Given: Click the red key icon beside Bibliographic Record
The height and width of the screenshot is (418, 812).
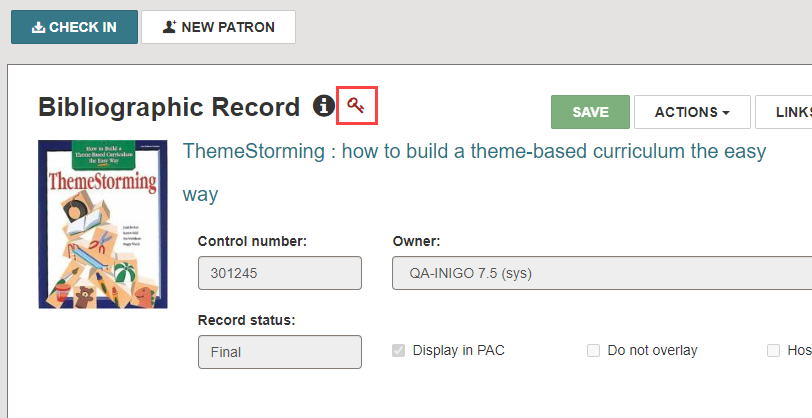Looking at the screenshot, I should [x=356, y=106].
